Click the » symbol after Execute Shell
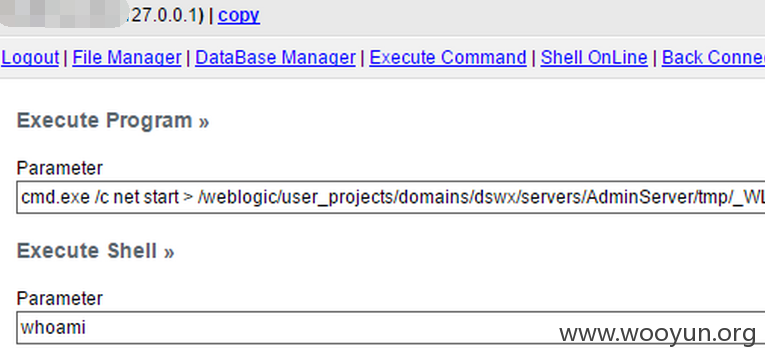Screen dimensions: 765x362 tap(169, 252)
